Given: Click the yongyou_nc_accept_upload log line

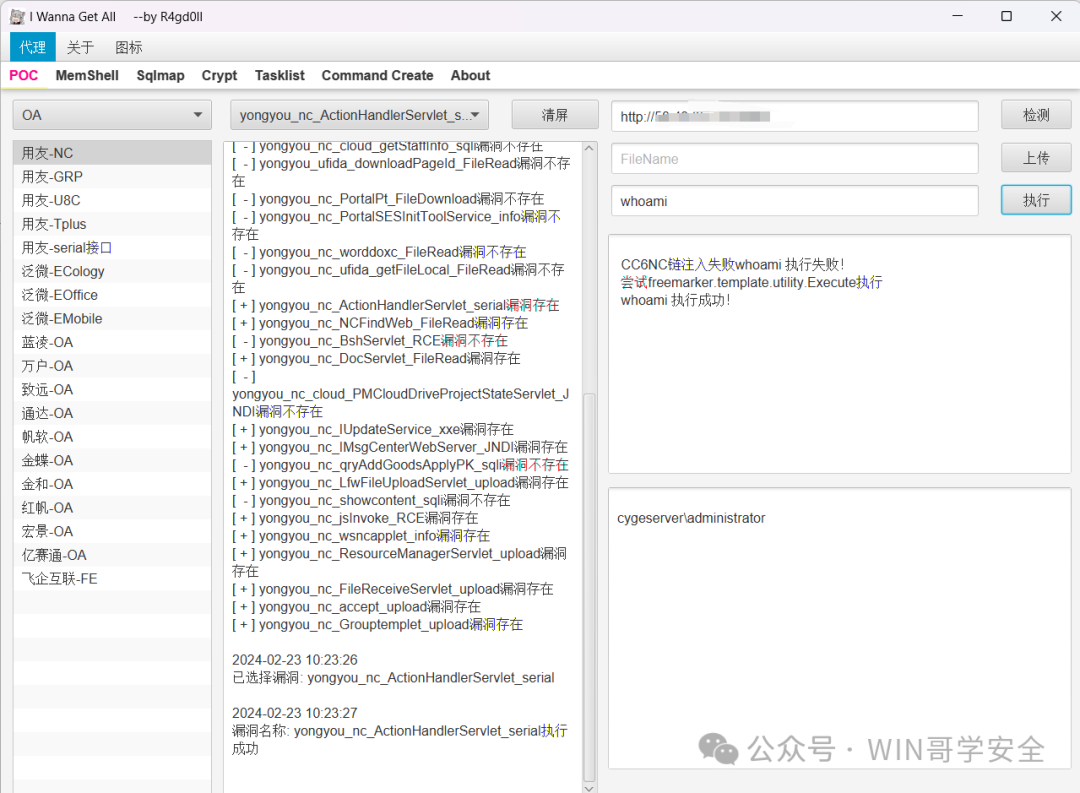Looking at the screenshot, I should tap(357, 607).
